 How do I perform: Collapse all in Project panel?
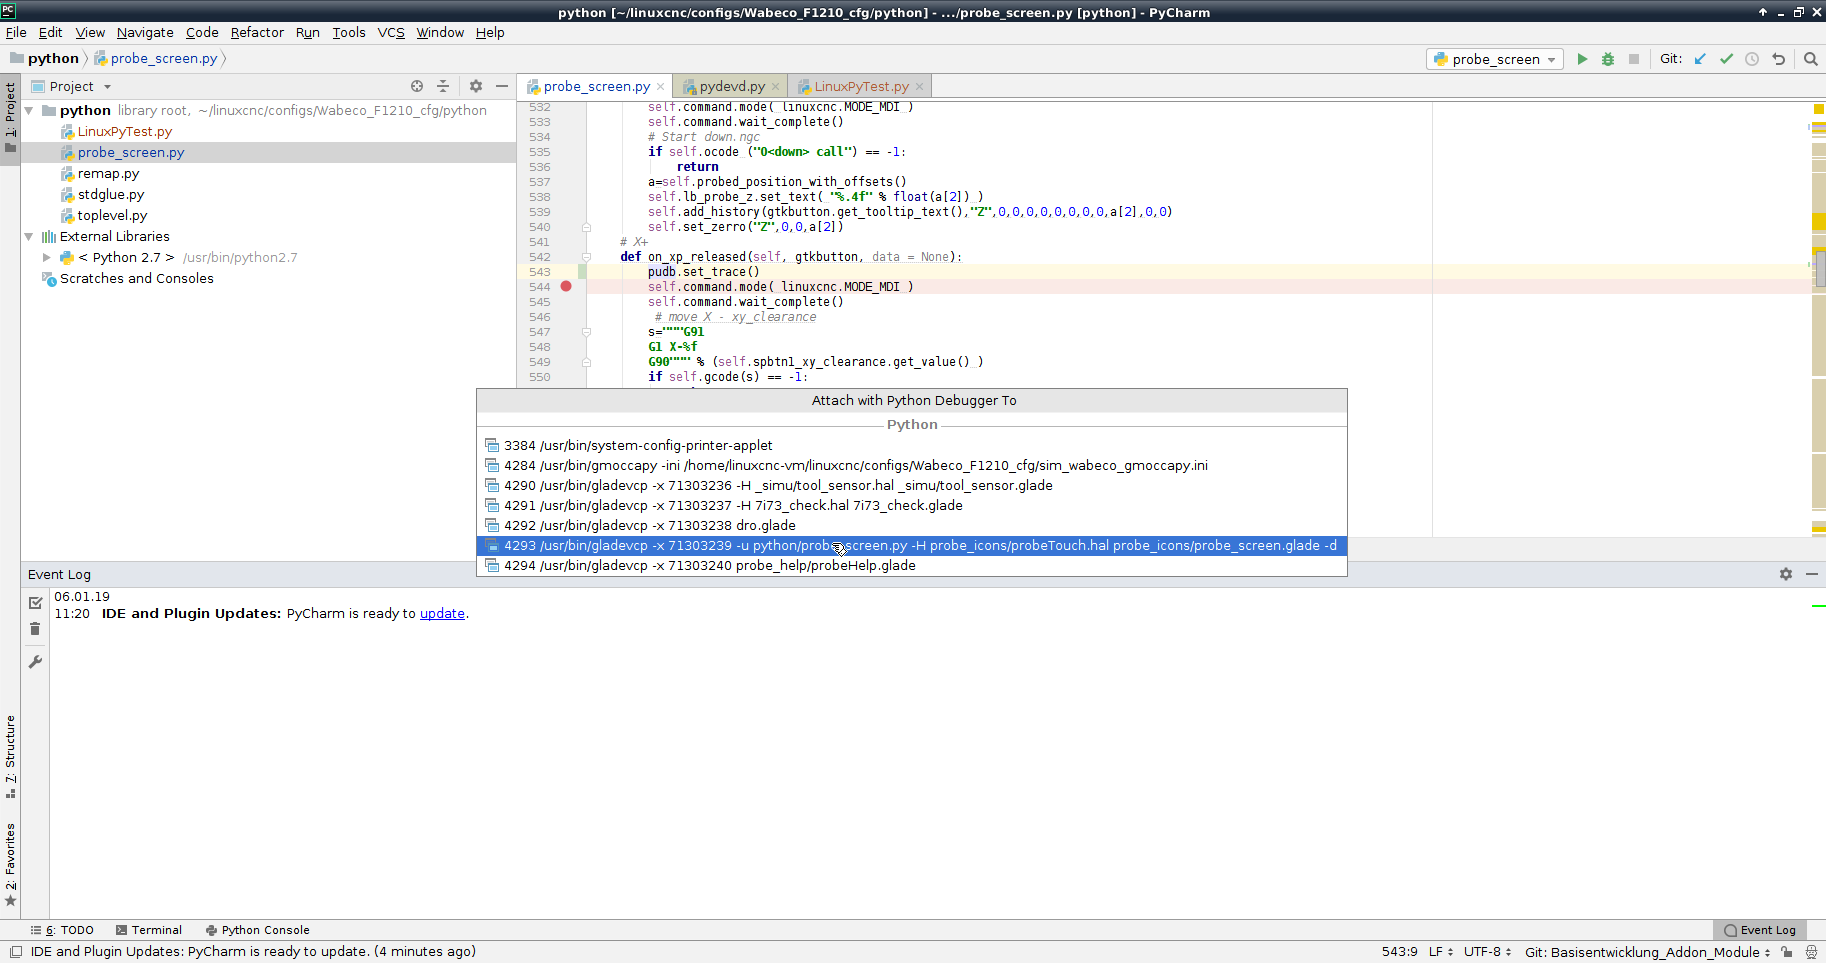443,86
